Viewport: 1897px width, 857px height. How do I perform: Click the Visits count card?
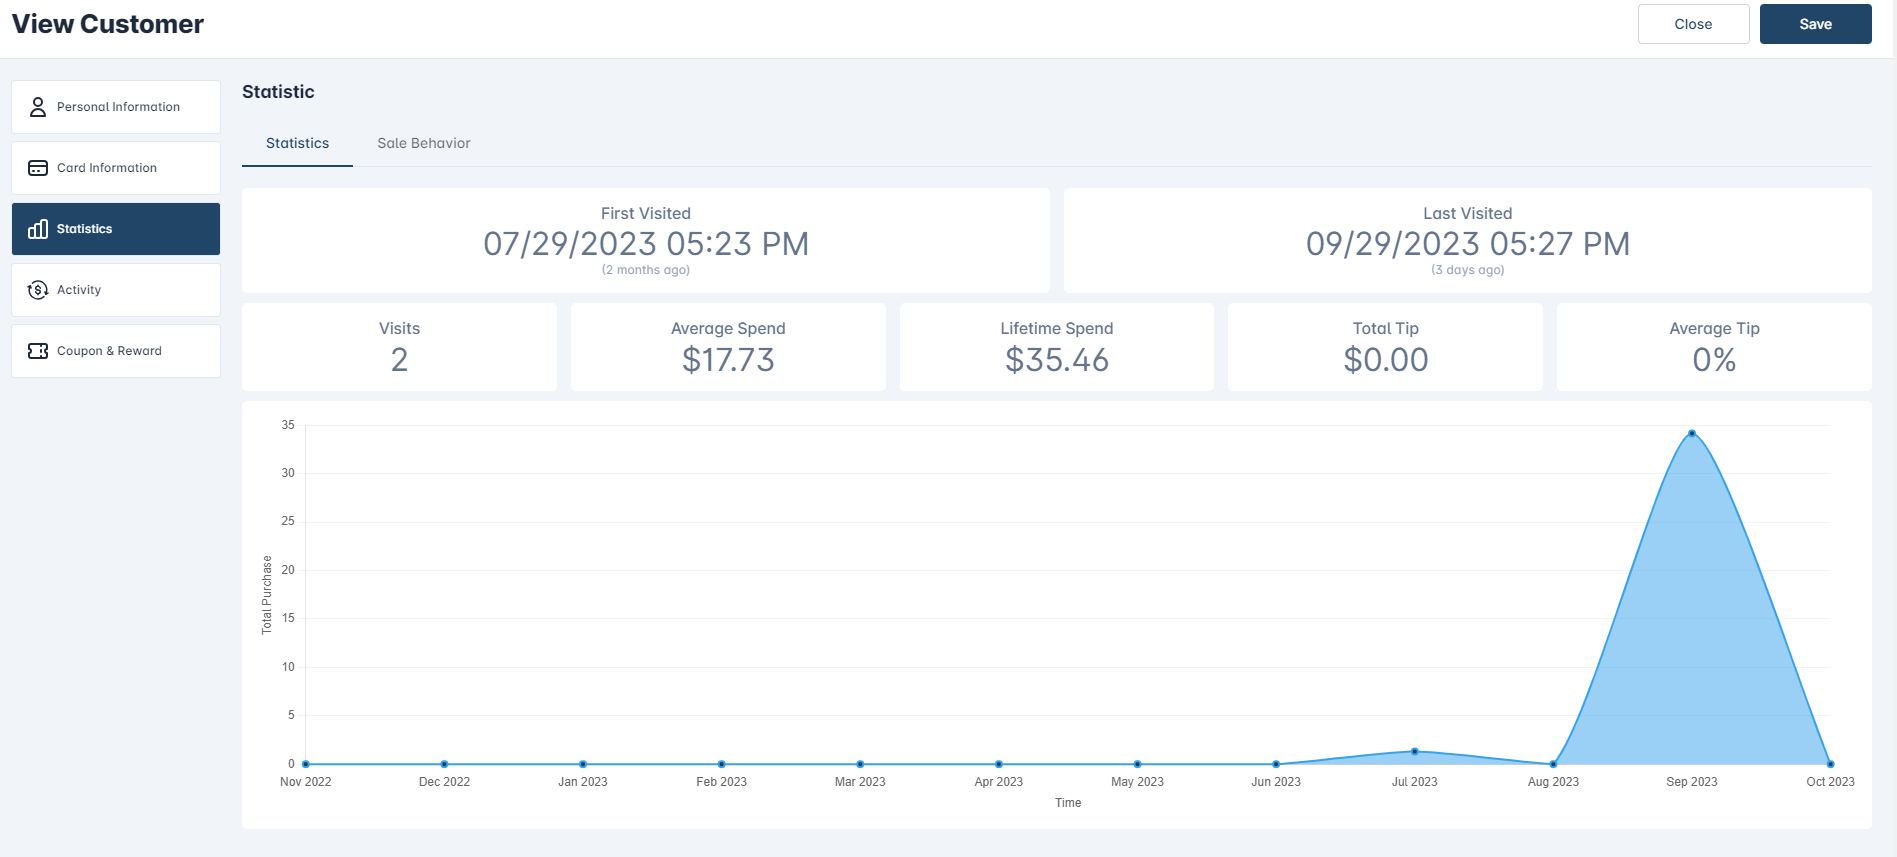399,347
